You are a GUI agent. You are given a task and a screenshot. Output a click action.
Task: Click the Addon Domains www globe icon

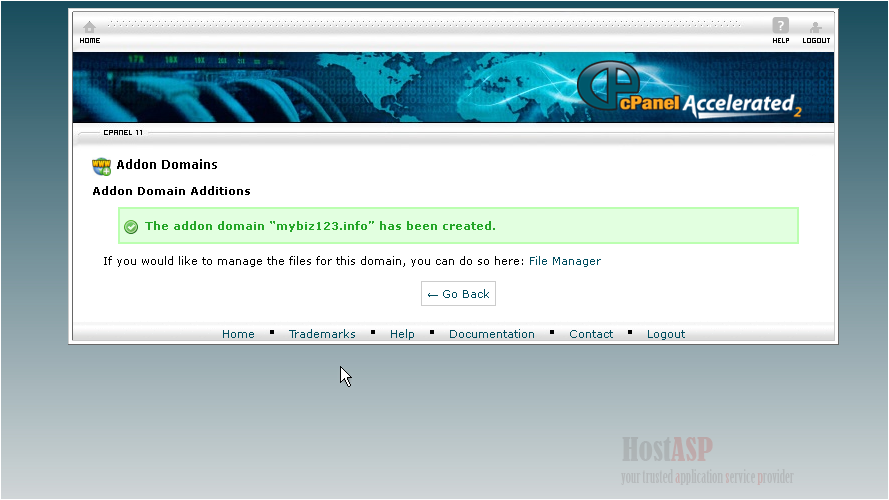[x=101, y=166]
